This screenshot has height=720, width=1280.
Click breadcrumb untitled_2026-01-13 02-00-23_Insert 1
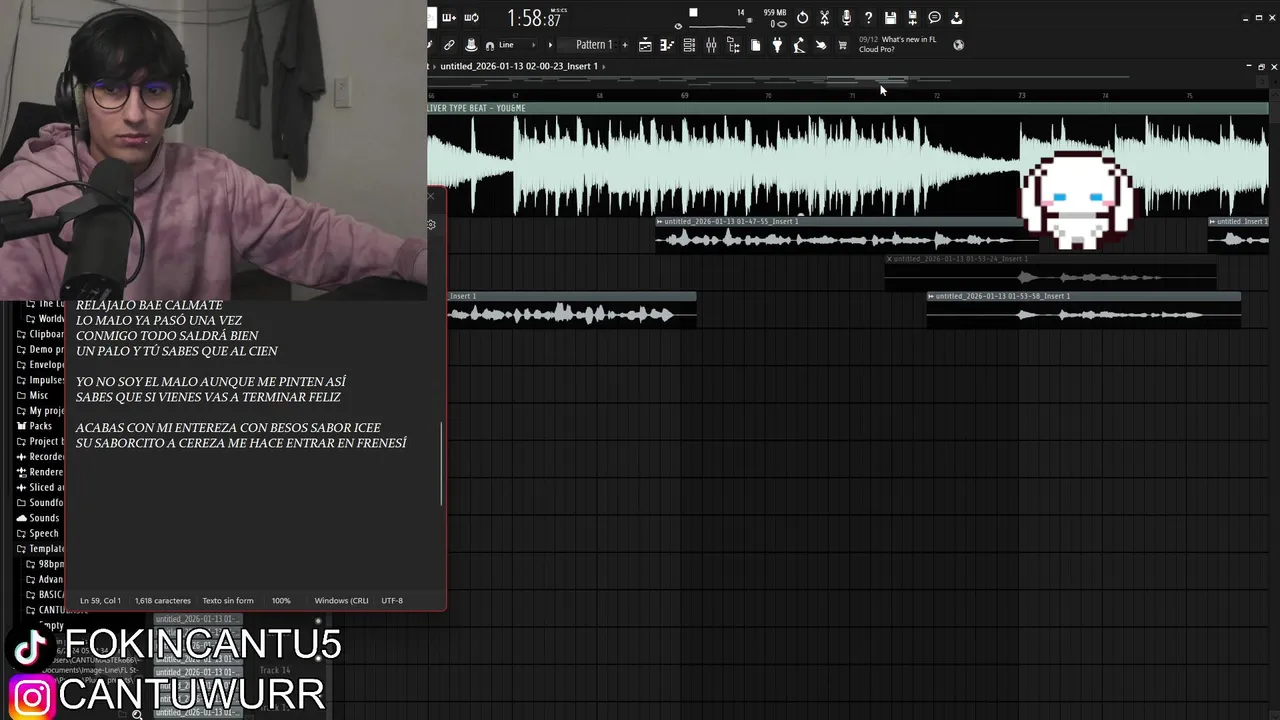(519, 66)
